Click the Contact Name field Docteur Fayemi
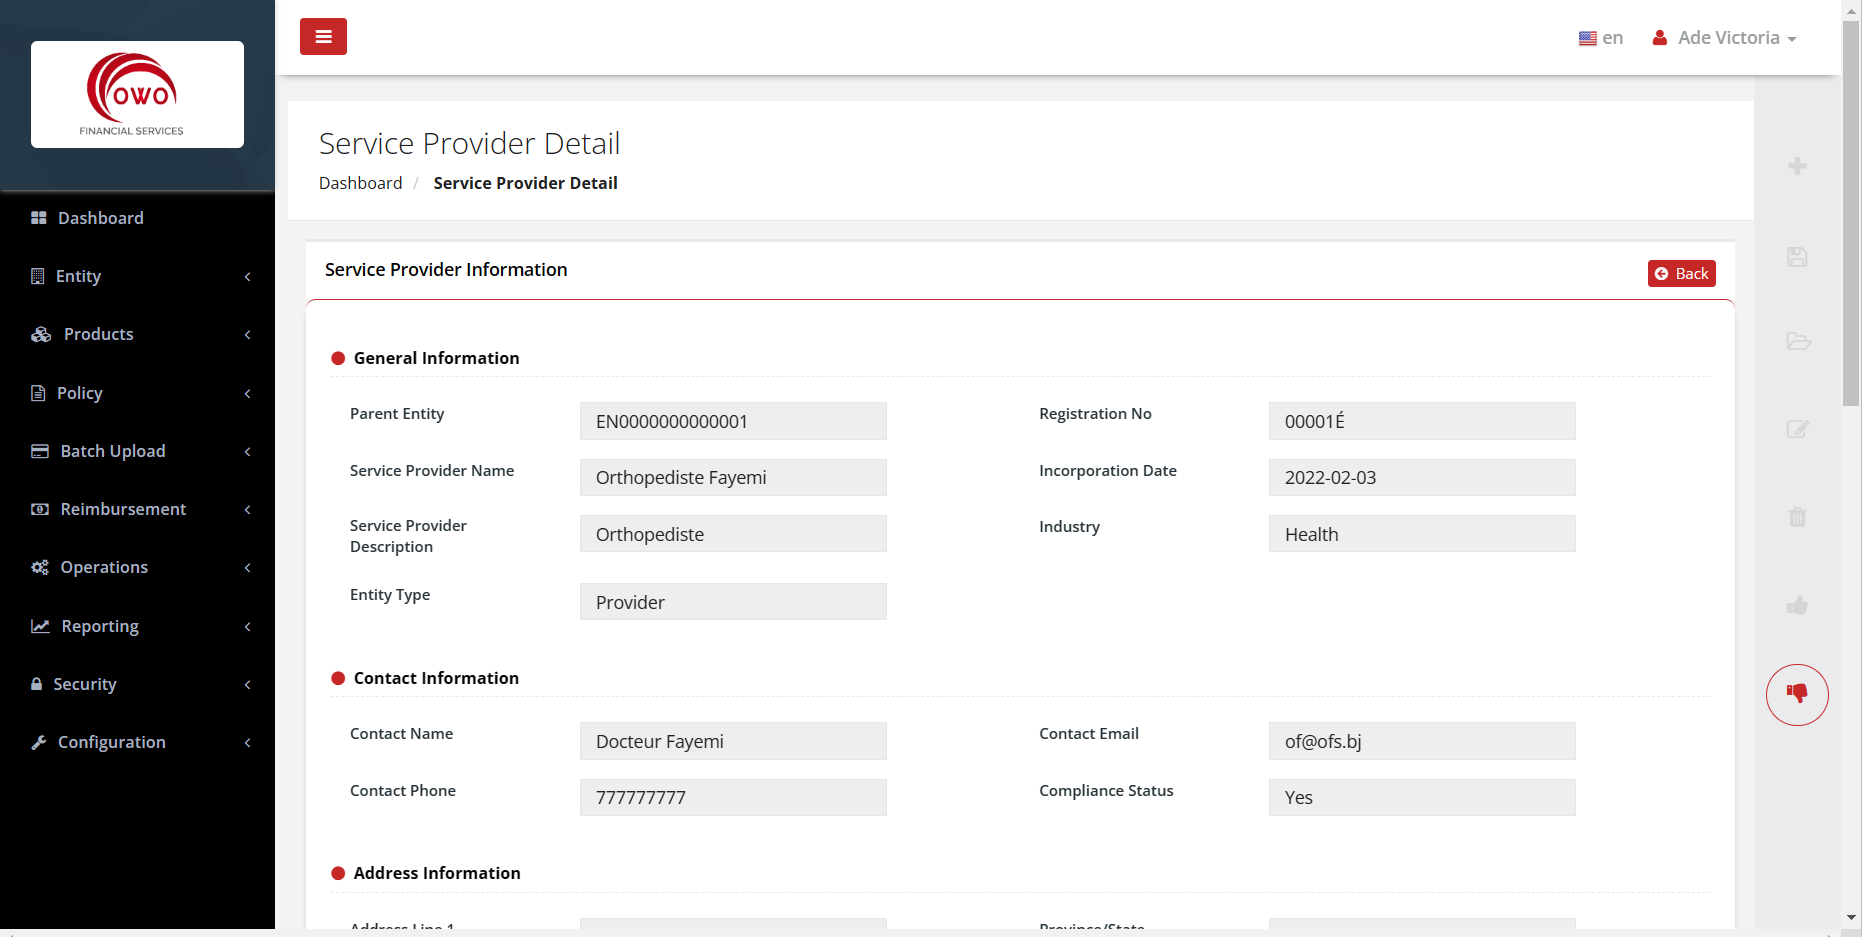 733,741
